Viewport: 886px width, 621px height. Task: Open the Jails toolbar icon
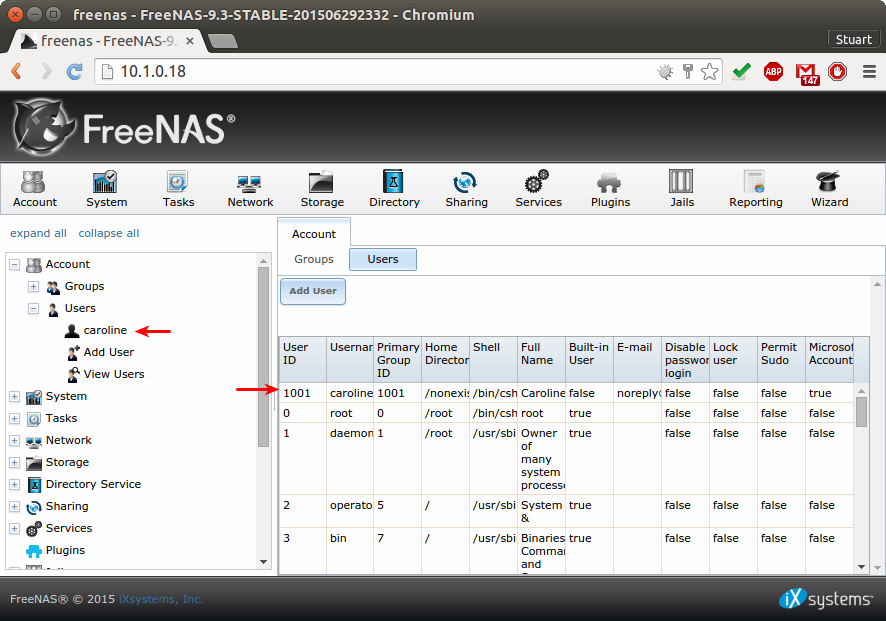click(x=681, y=189)
